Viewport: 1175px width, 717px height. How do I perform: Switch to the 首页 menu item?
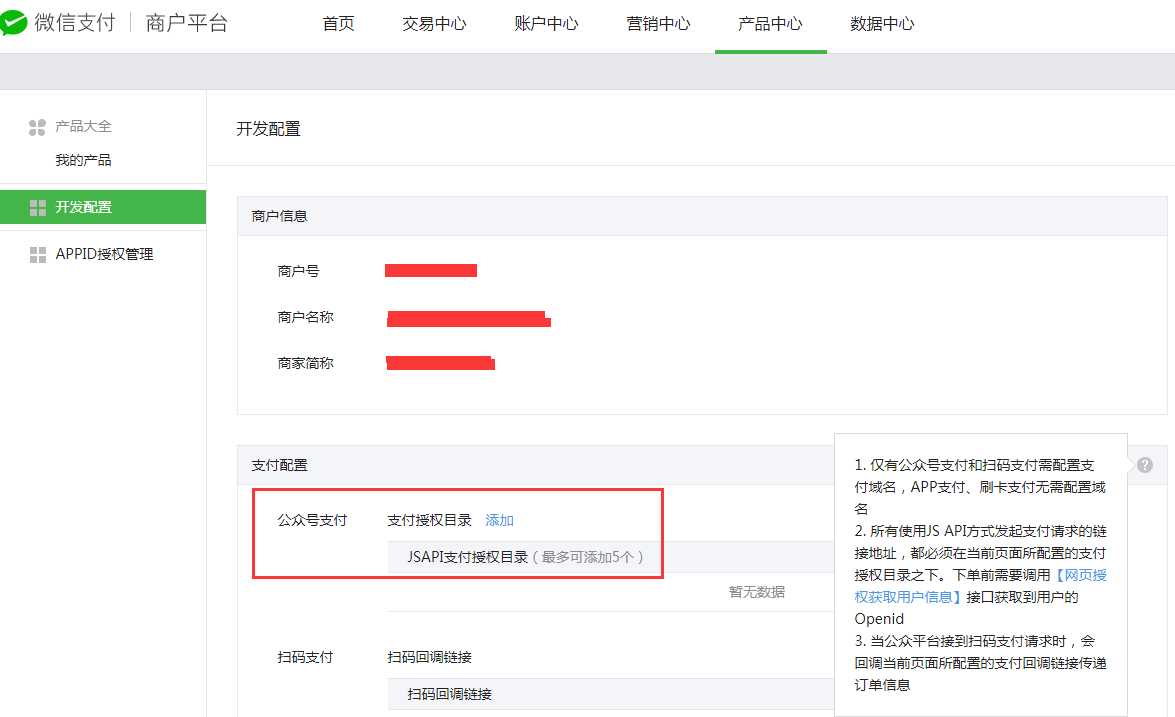click(x=338, y=23)
